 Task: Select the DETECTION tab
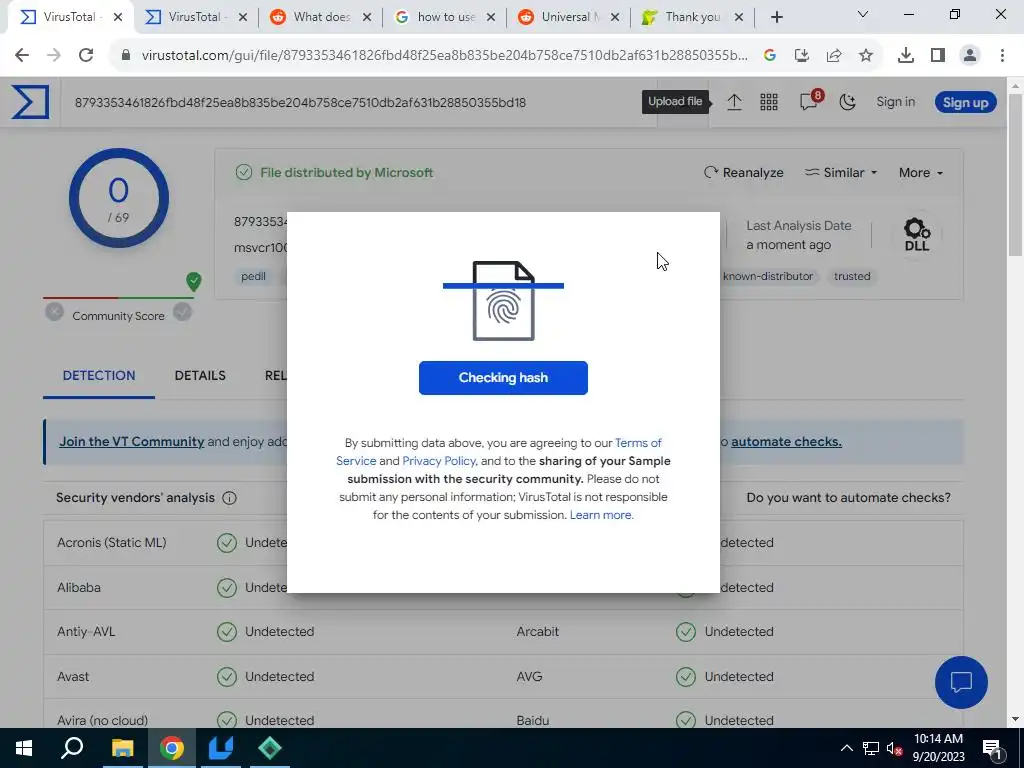tap(99, 376)
